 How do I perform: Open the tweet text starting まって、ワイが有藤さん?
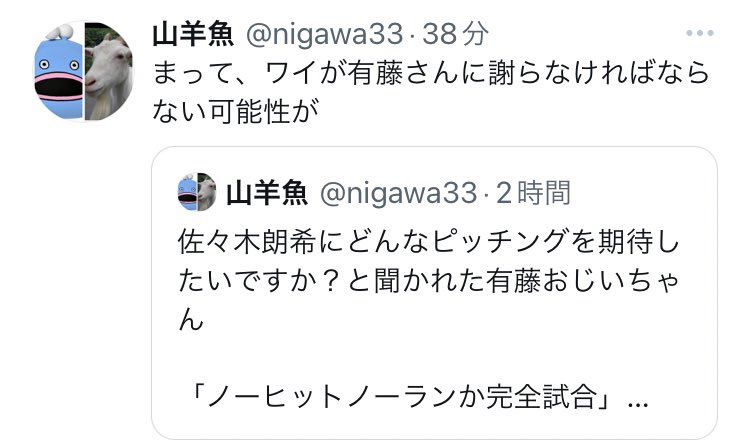click(x=431, y=73)
